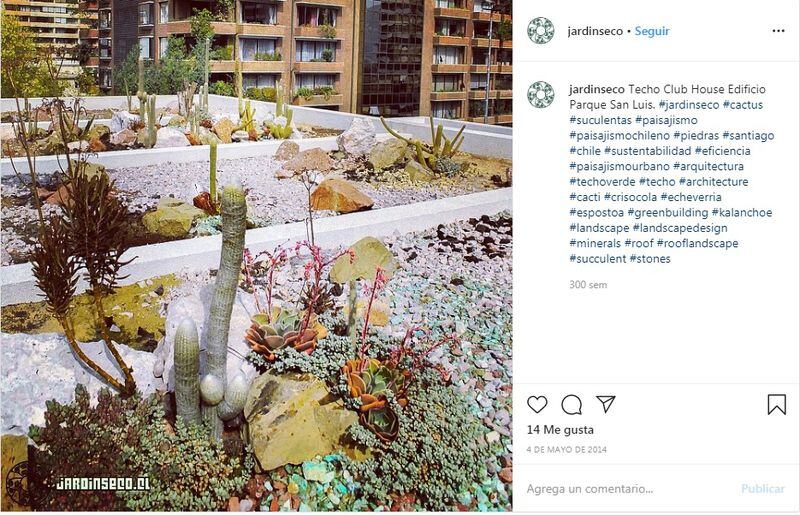
Task: Open the #cactus hashtag link
Action: click(x=742, y=105)
